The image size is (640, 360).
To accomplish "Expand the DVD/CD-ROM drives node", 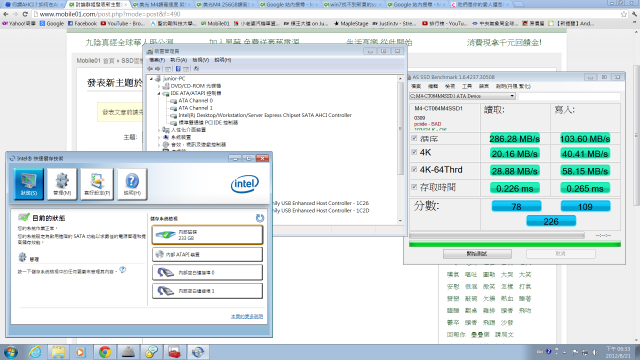I will point(159,86).
